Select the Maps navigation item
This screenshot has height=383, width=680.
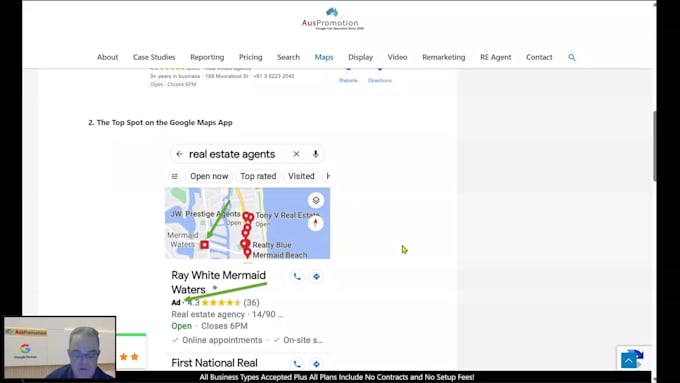point(324,57)
